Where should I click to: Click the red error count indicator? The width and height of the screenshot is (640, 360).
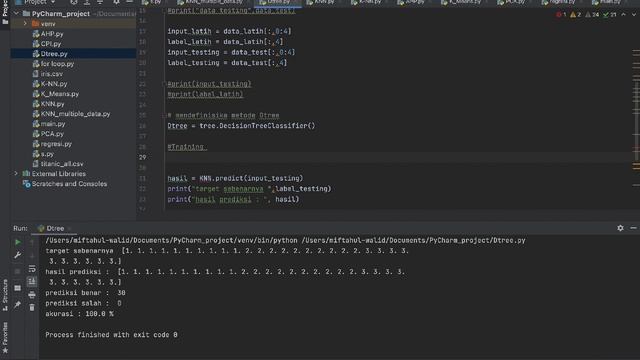point(561,15)
